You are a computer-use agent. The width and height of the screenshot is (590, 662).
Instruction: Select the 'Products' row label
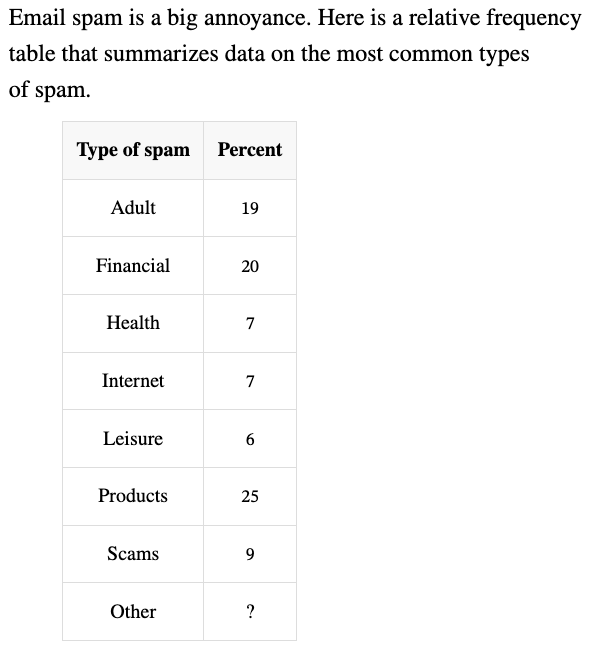133,496
